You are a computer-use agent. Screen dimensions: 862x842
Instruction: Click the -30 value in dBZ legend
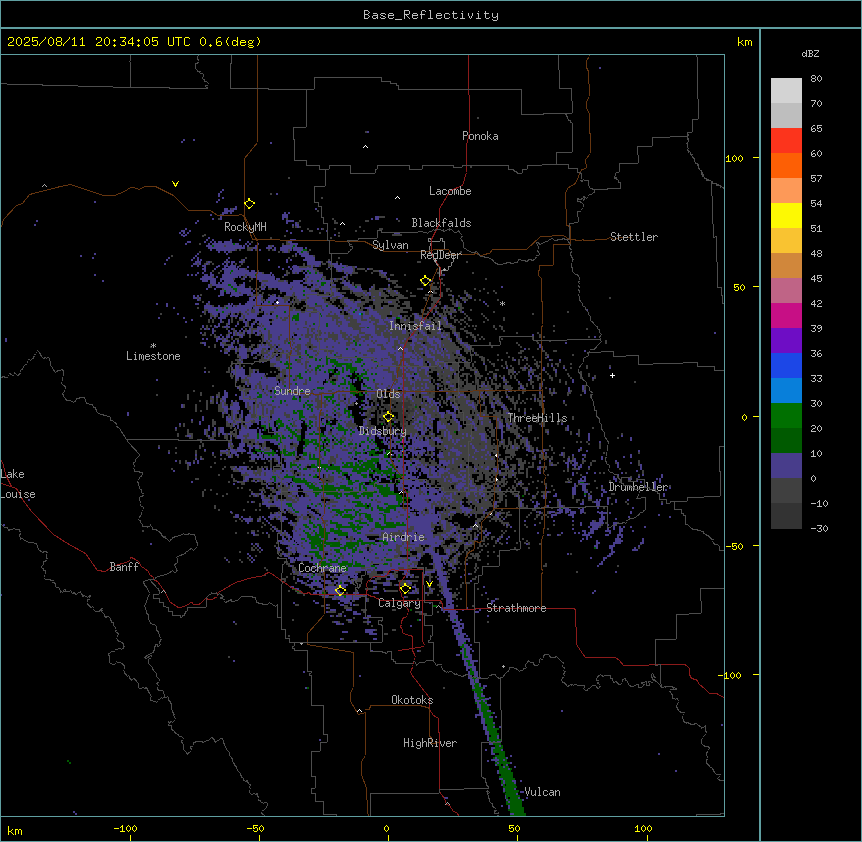819,528
